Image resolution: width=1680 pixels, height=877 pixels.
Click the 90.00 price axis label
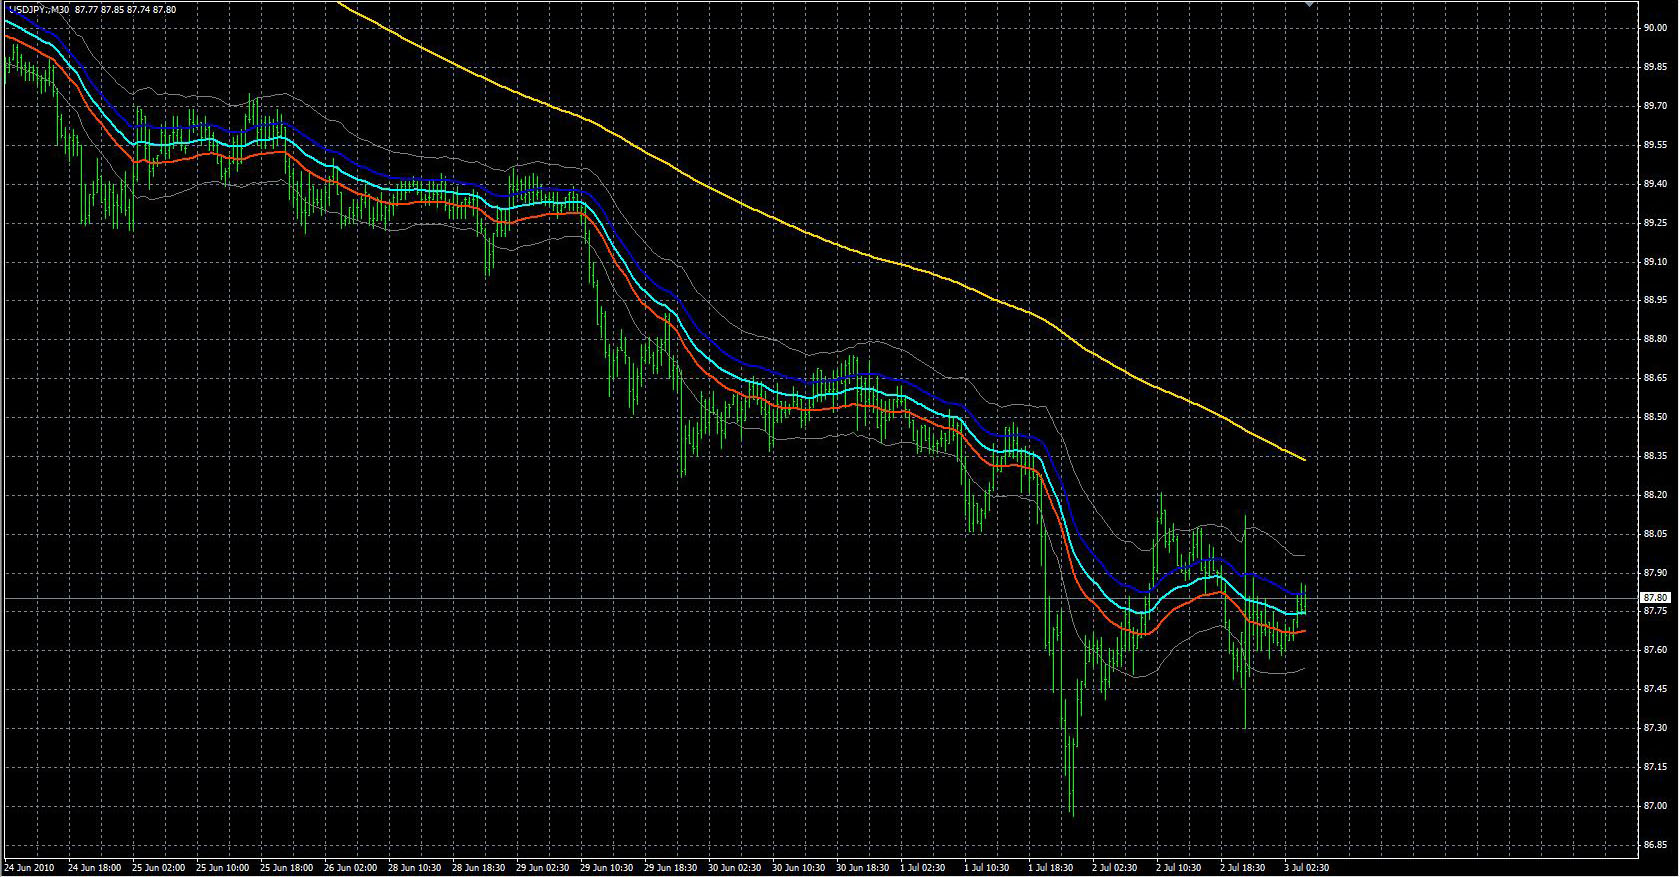pyautogui.click(x=1655, y=28)
